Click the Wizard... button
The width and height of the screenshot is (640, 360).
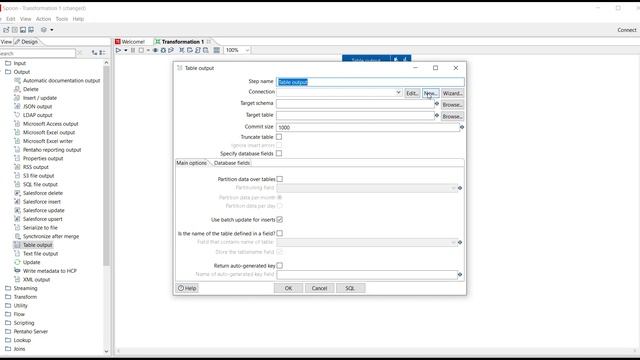pos(452,93)
